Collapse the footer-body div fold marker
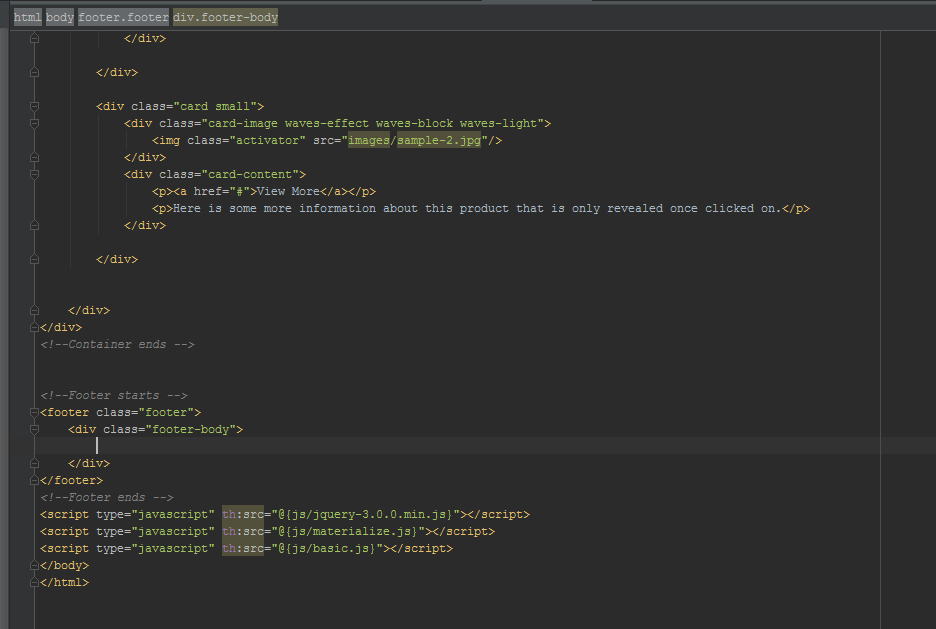Image resolution: width=936 pixels, height=629 pixels. (35, 429)
